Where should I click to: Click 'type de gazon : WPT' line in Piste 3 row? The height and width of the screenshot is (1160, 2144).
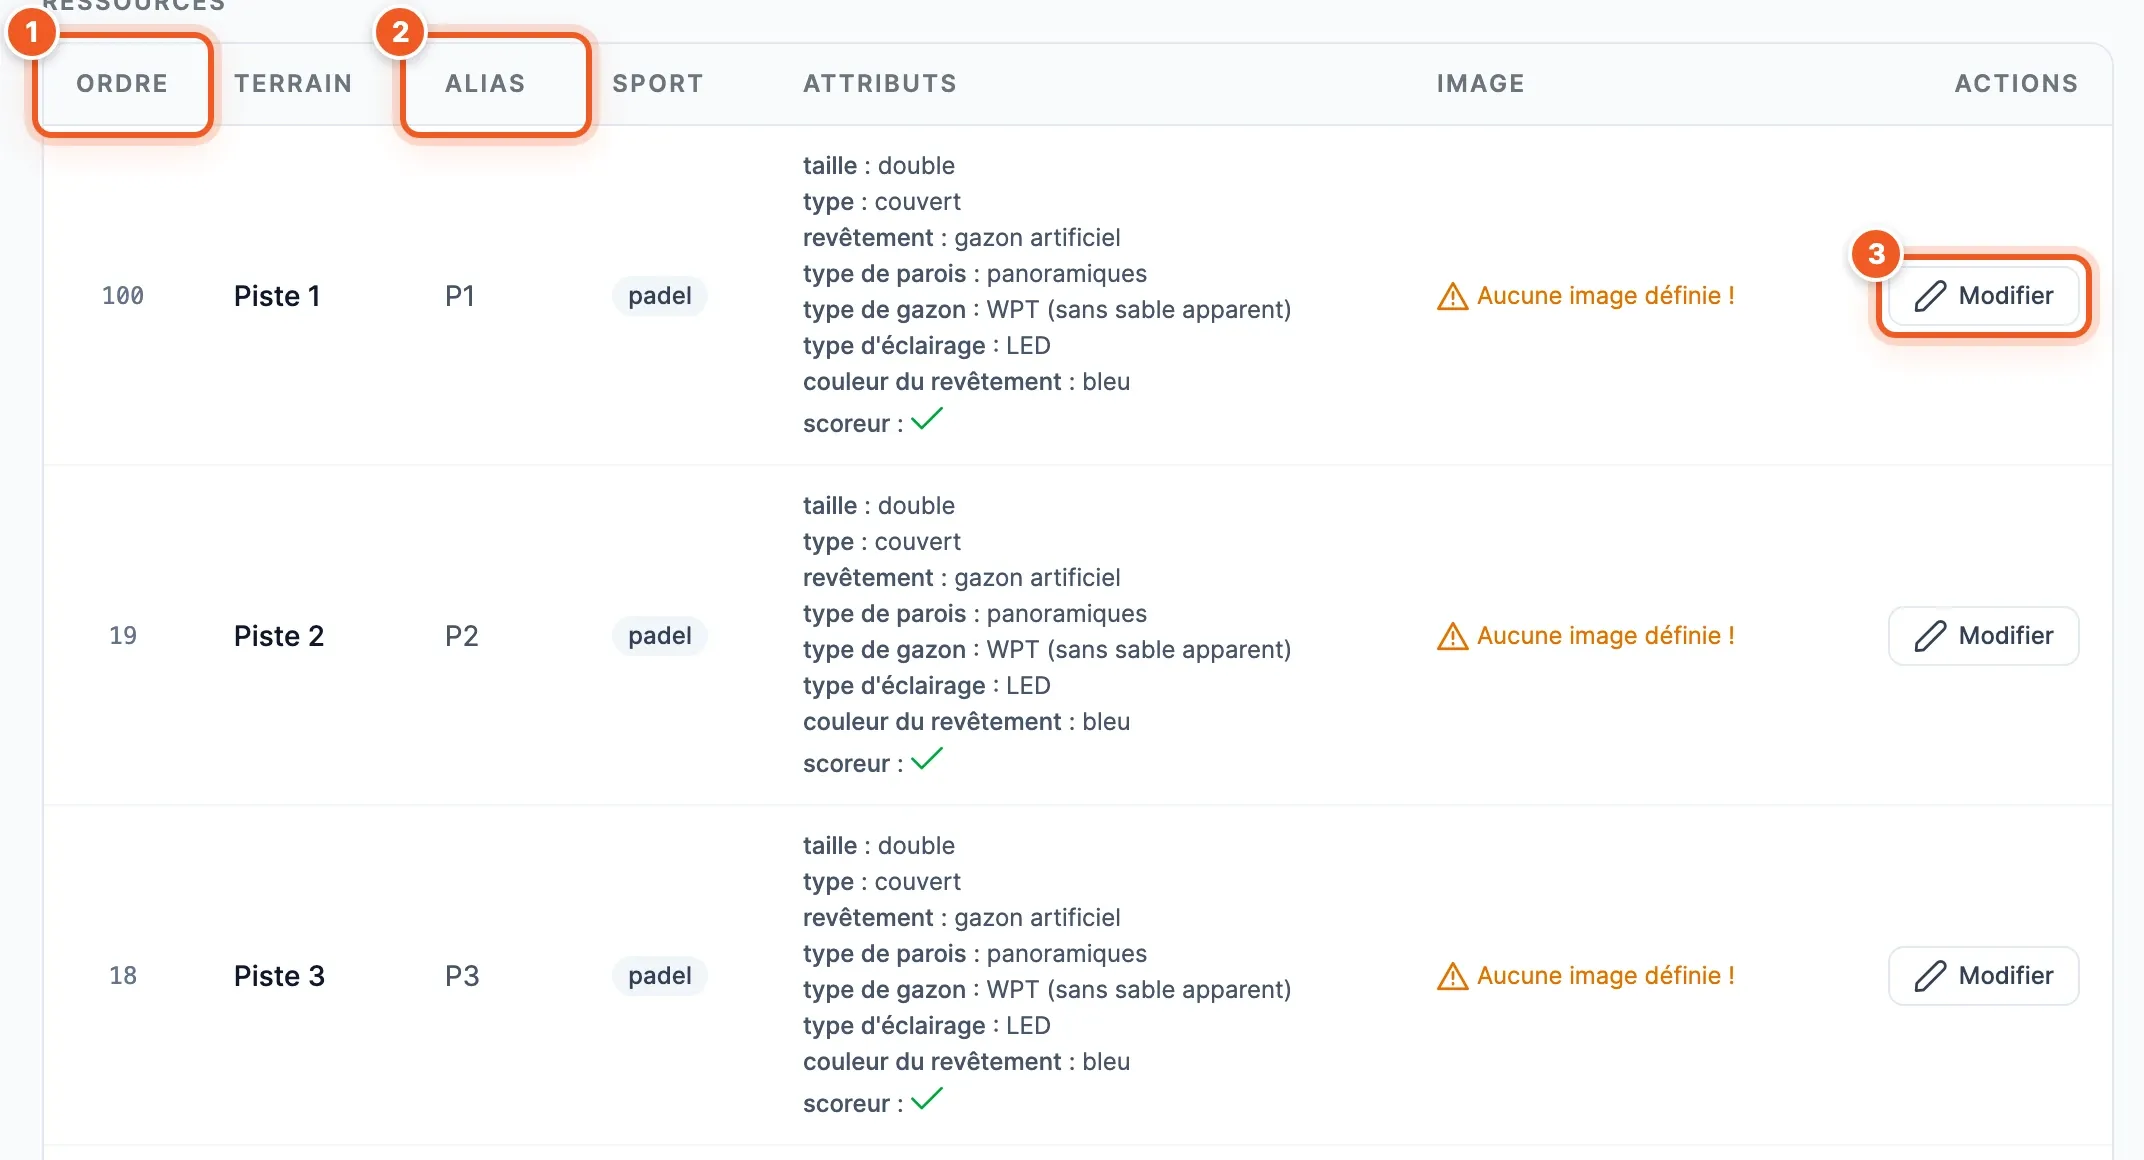point(1047,990)
